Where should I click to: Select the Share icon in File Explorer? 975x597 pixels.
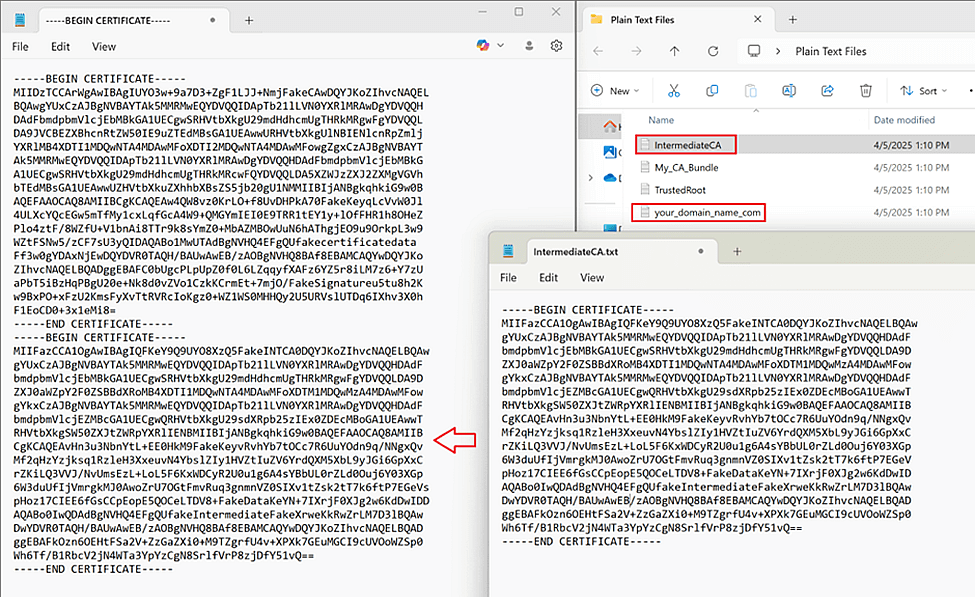[827, 90]
